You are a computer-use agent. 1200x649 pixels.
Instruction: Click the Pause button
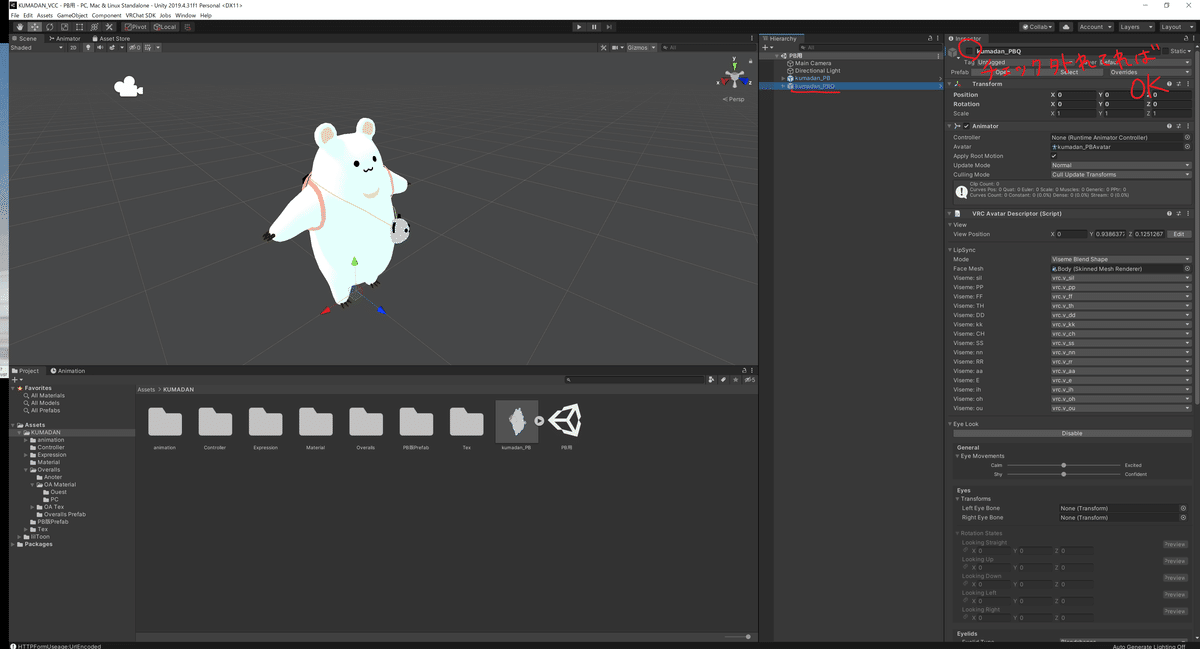pyautogui.click(x=594, y=27)
